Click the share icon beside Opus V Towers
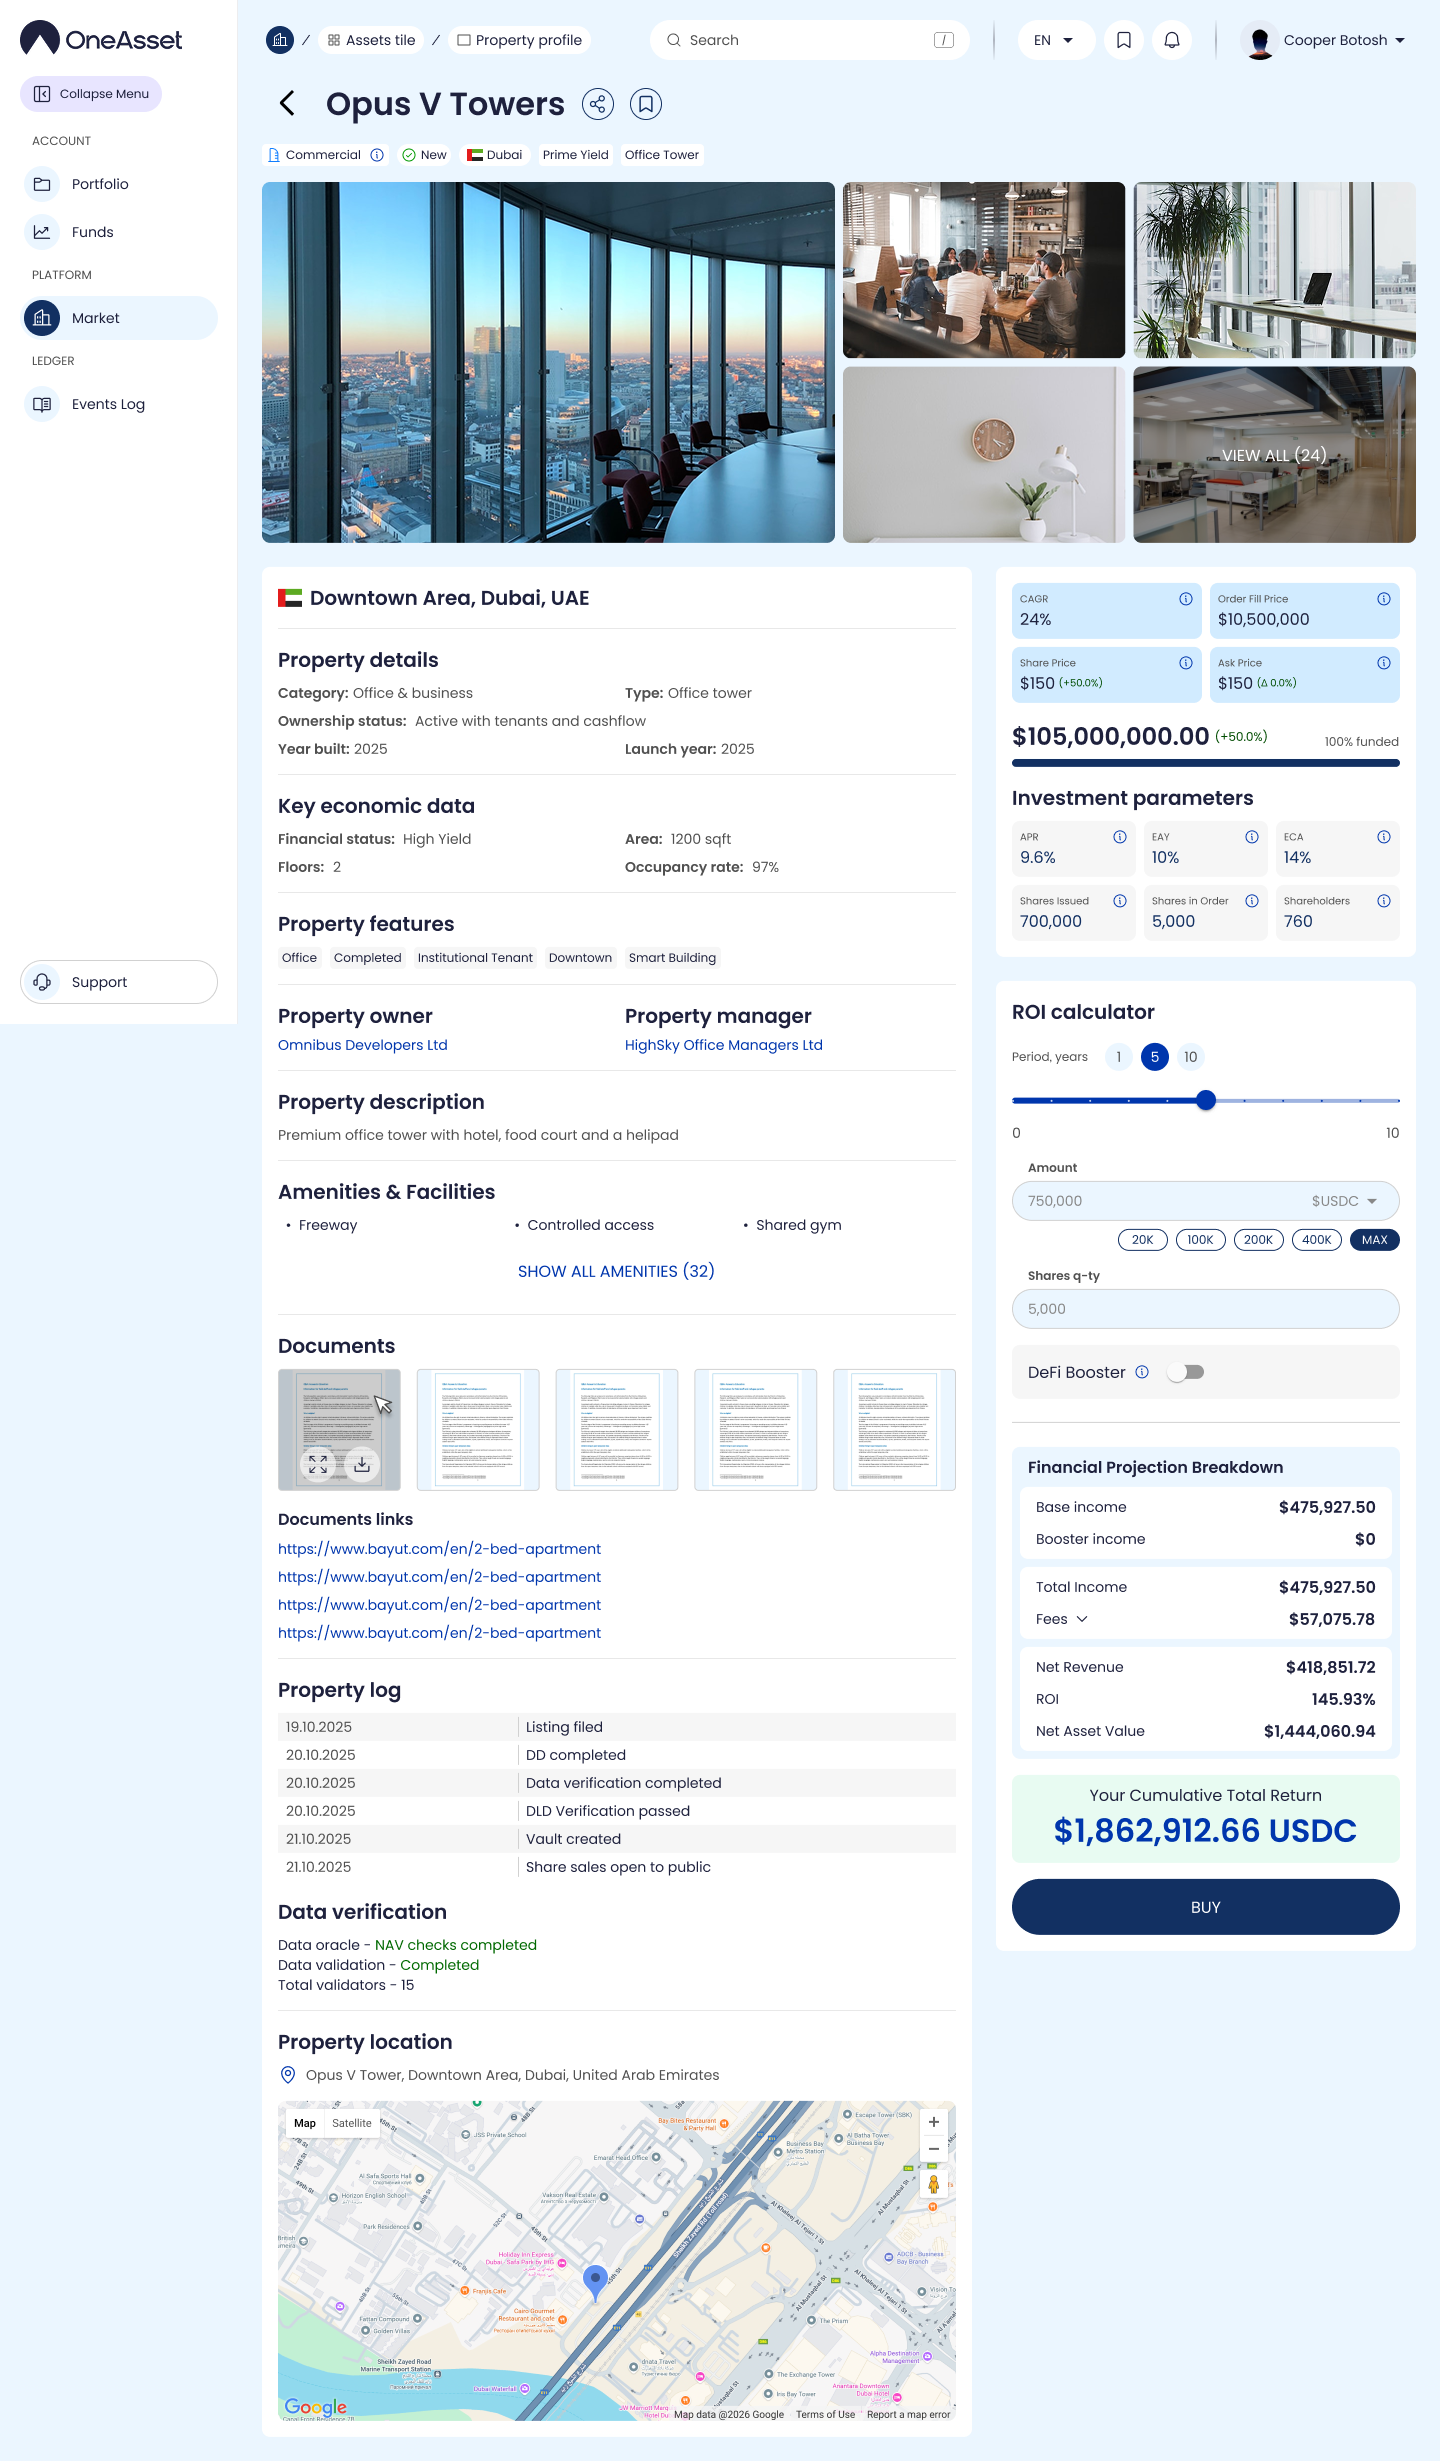The height and width of the screenshot is (2461, 1440). pos(598,104)
